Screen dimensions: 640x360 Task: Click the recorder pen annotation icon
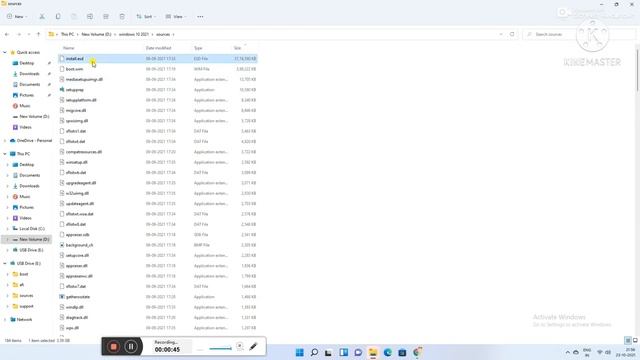pyautogui.click(x=253, y=347)
